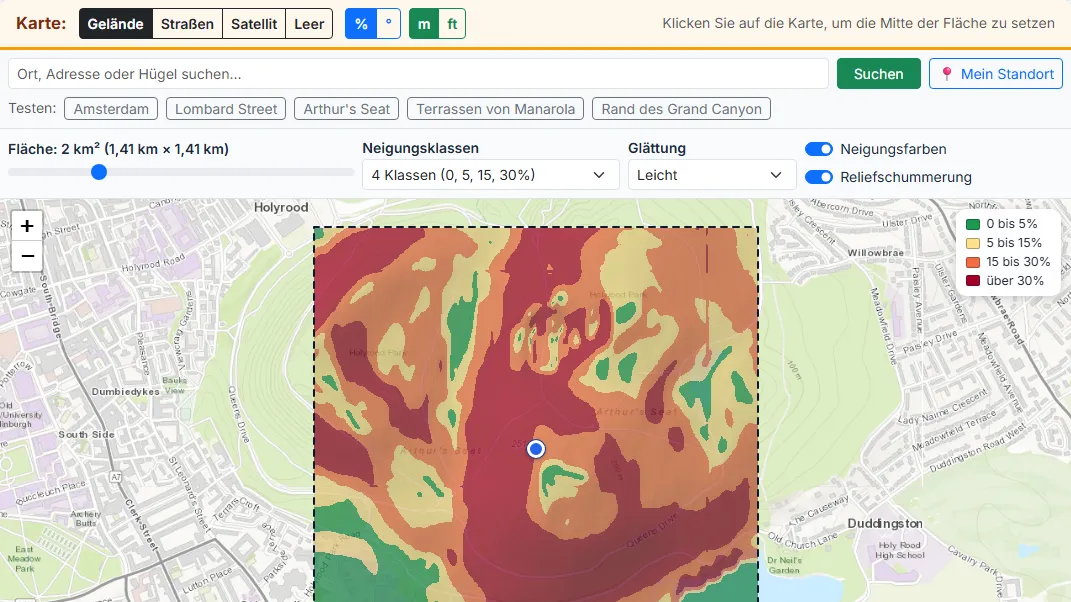Try the Amsterdam preset

coord(111,109)
